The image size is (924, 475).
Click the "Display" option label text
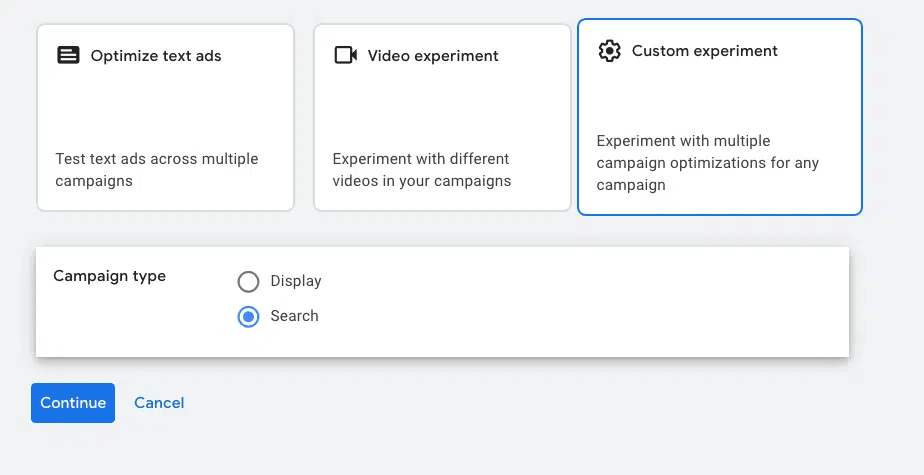click(296, 282)
